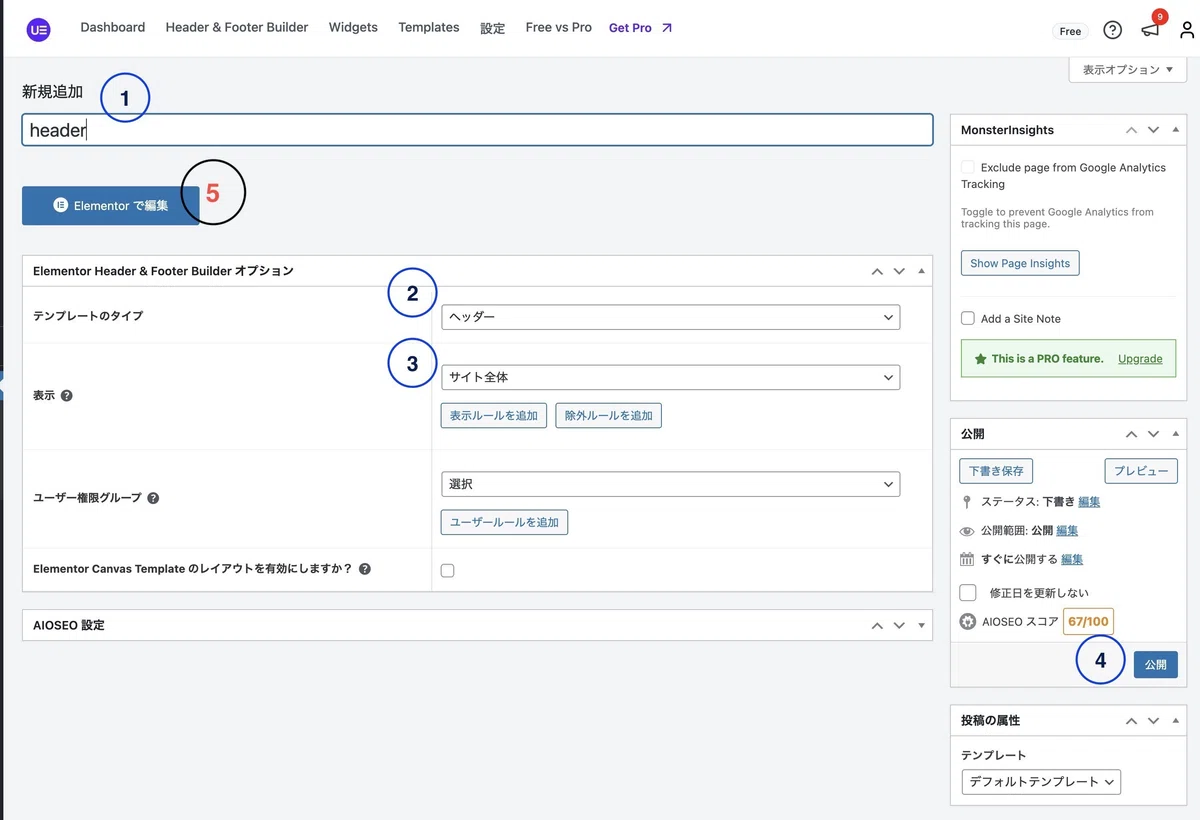Open テンプレートのタイプ dropdown showing ヘッダー
The width and height of the screenshot is (1200, 820).
click(x=670, y=317)
